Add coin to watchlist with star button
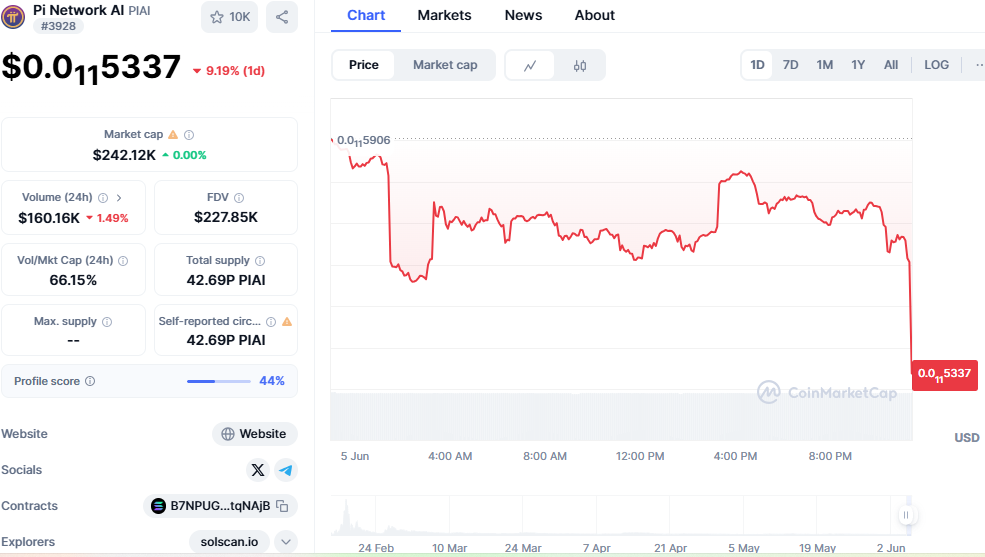The width and height of the screenshot is (985, 557). 229,17
